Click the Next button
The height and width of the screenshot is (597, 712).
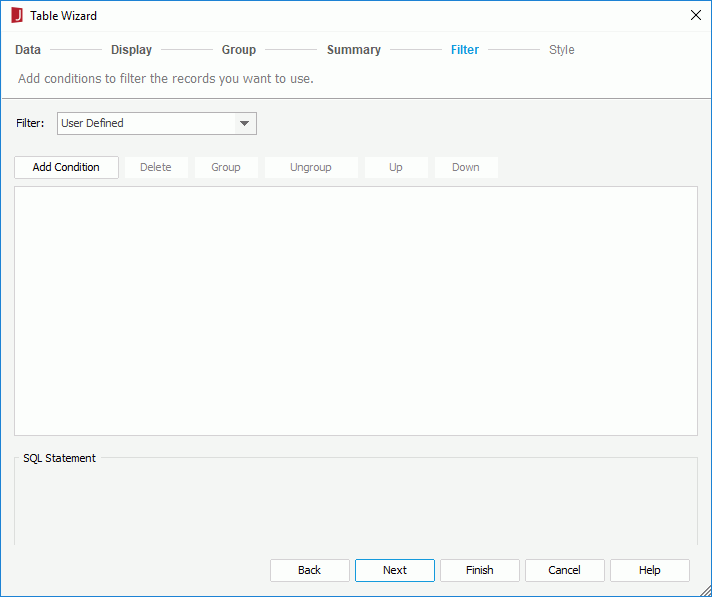click(x=395, y=570)
